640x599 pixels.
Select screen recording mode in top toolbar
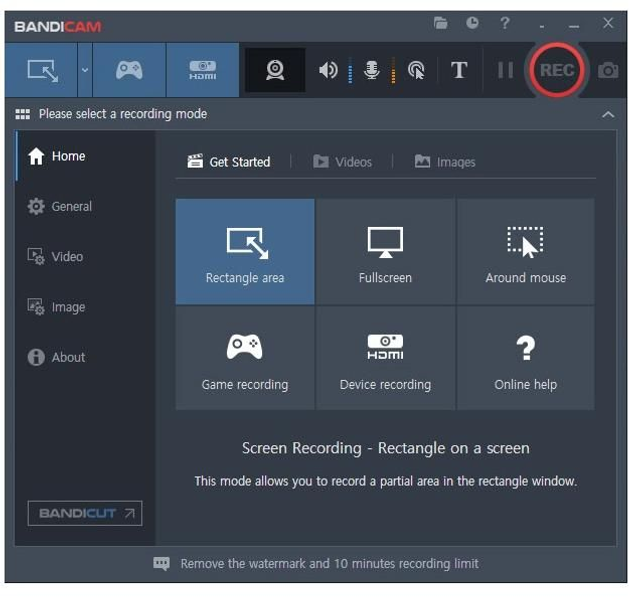point(43,70)
